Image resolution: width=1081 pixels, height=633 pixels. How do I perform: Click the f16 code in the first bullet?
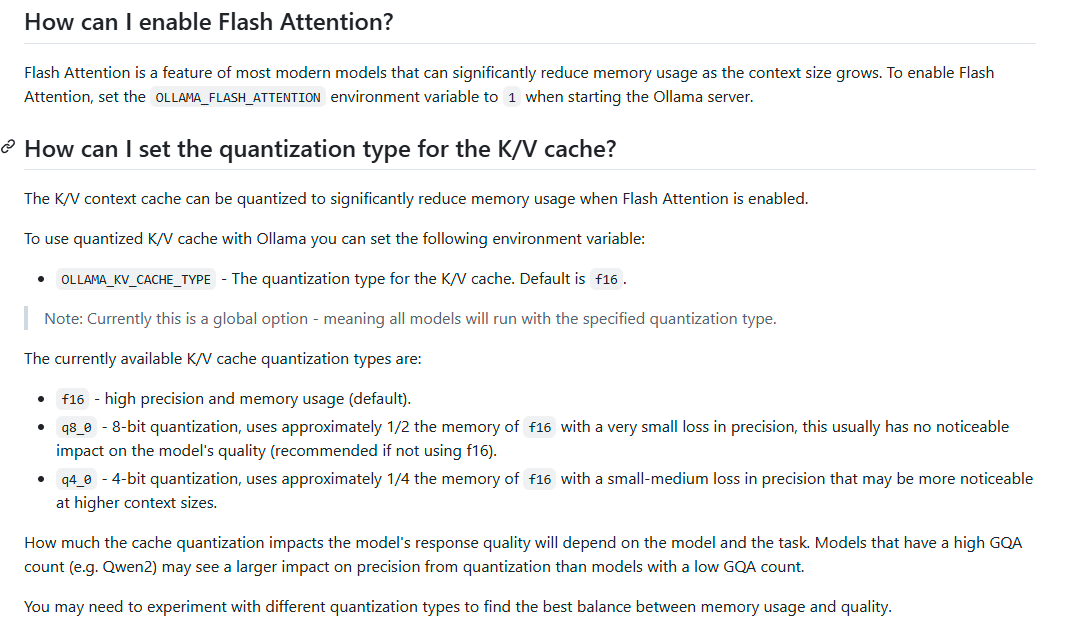72,399
